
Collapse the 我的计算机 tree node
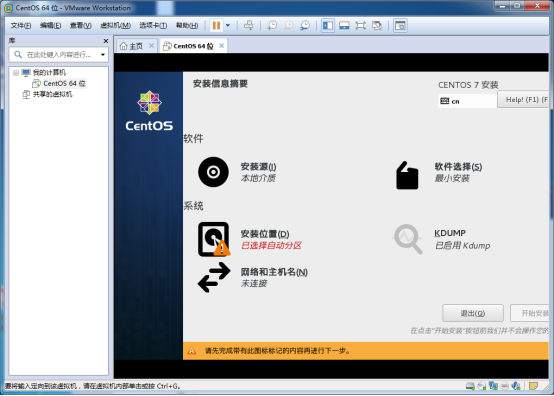[16, 73]
